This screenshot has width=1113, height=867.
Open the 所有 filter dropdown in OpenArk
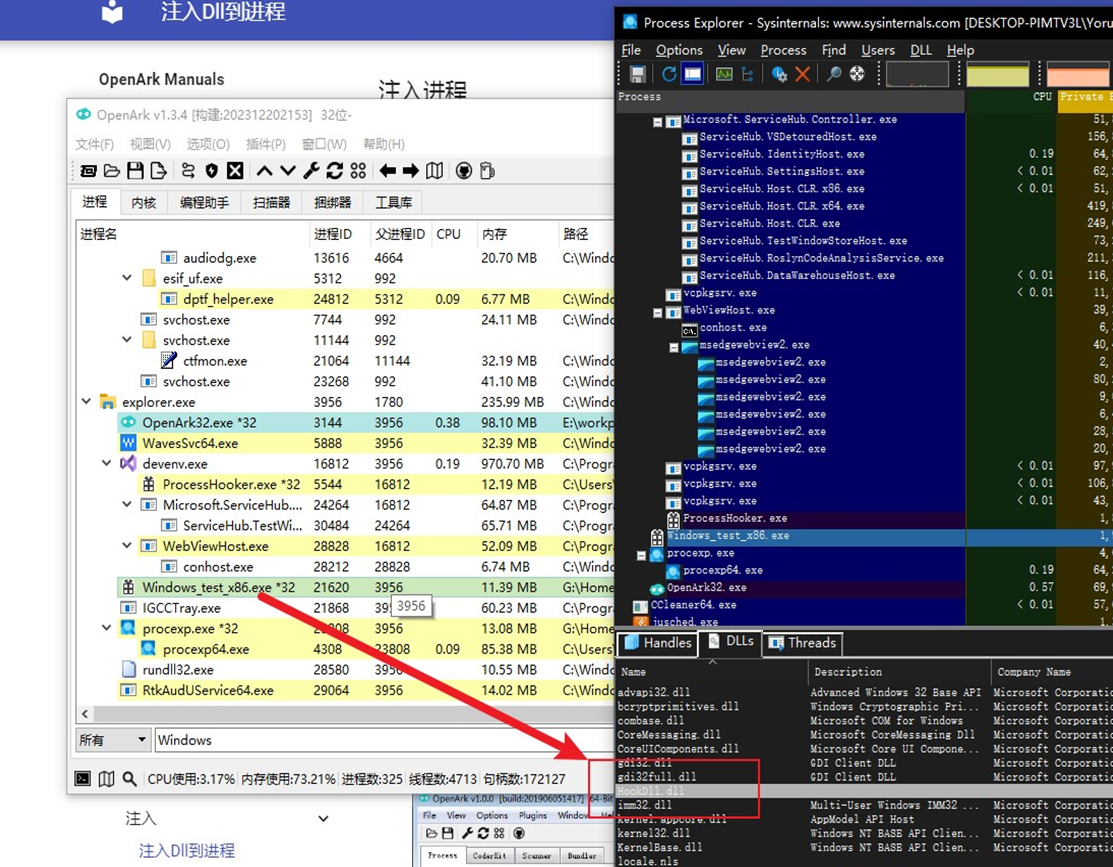113,740
